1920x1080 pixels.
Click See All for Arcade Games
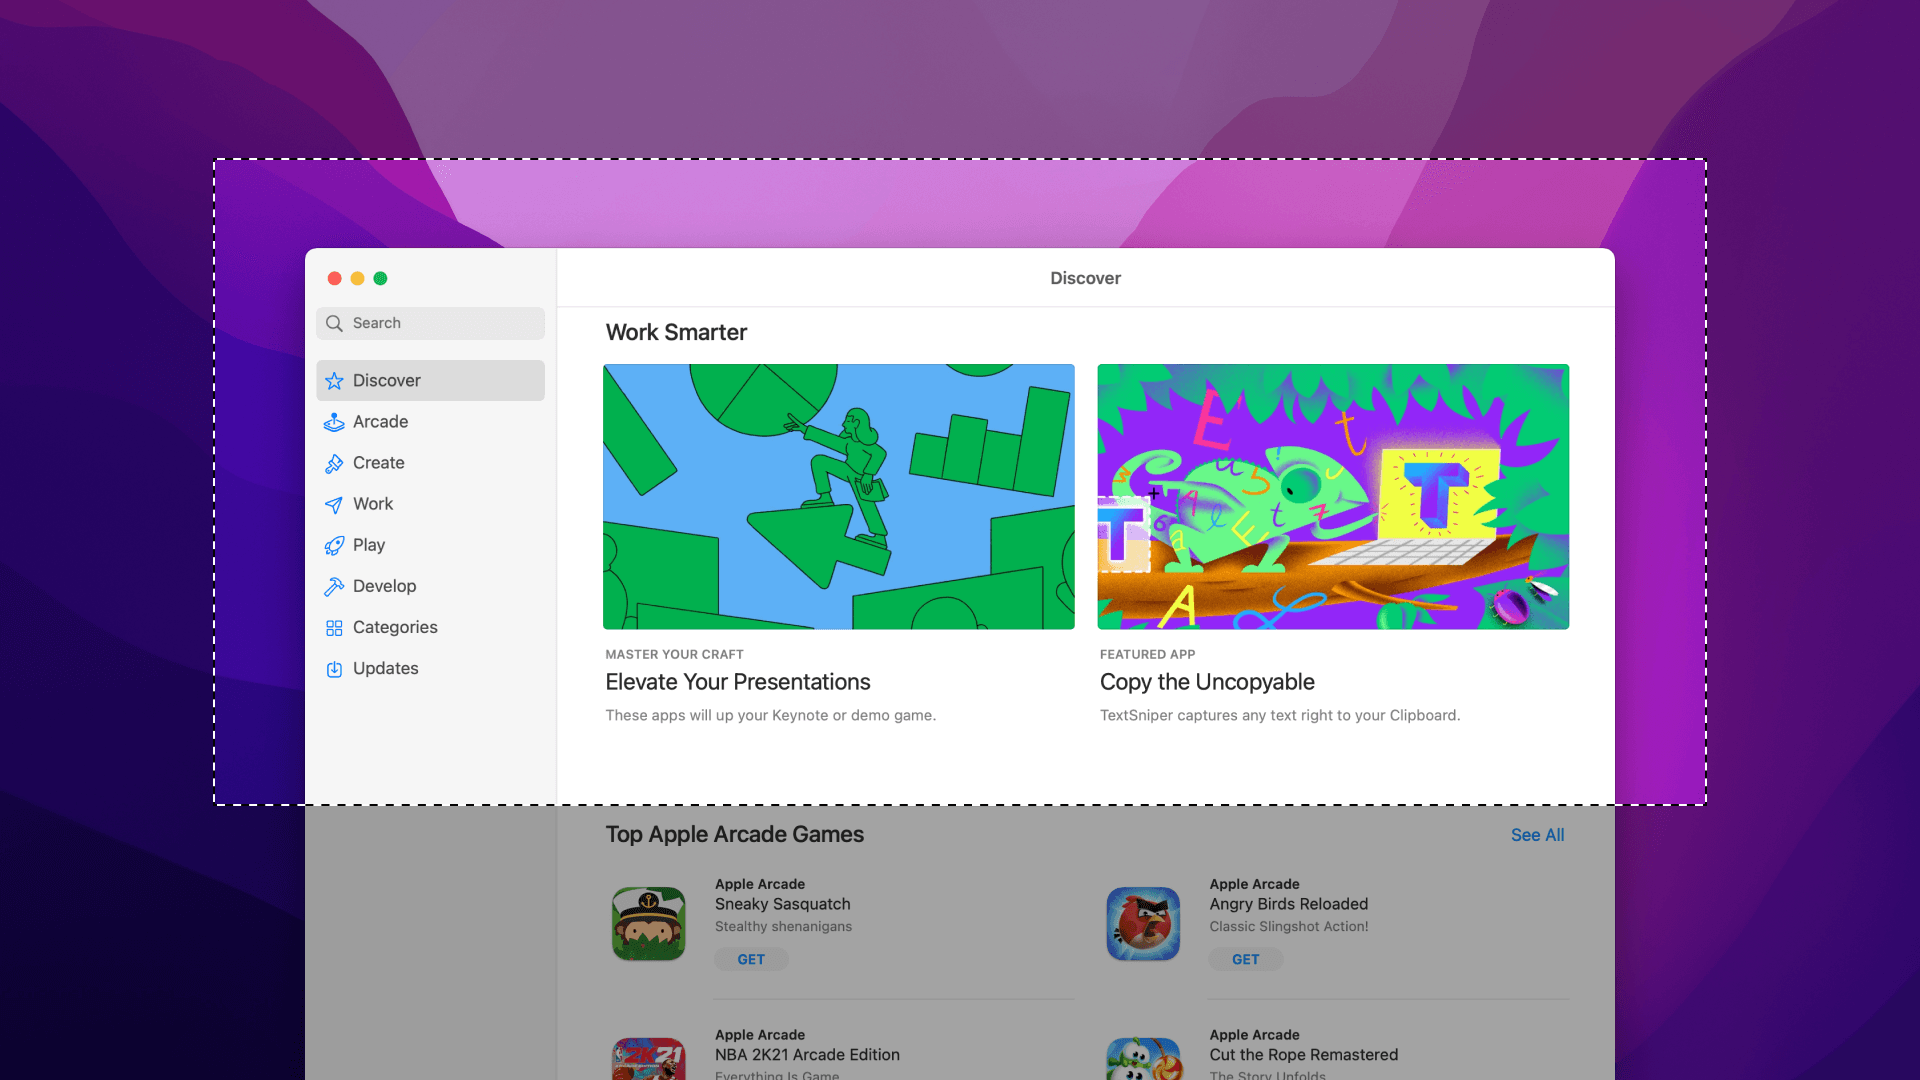pyautogui.click(x=1537, y=835)
